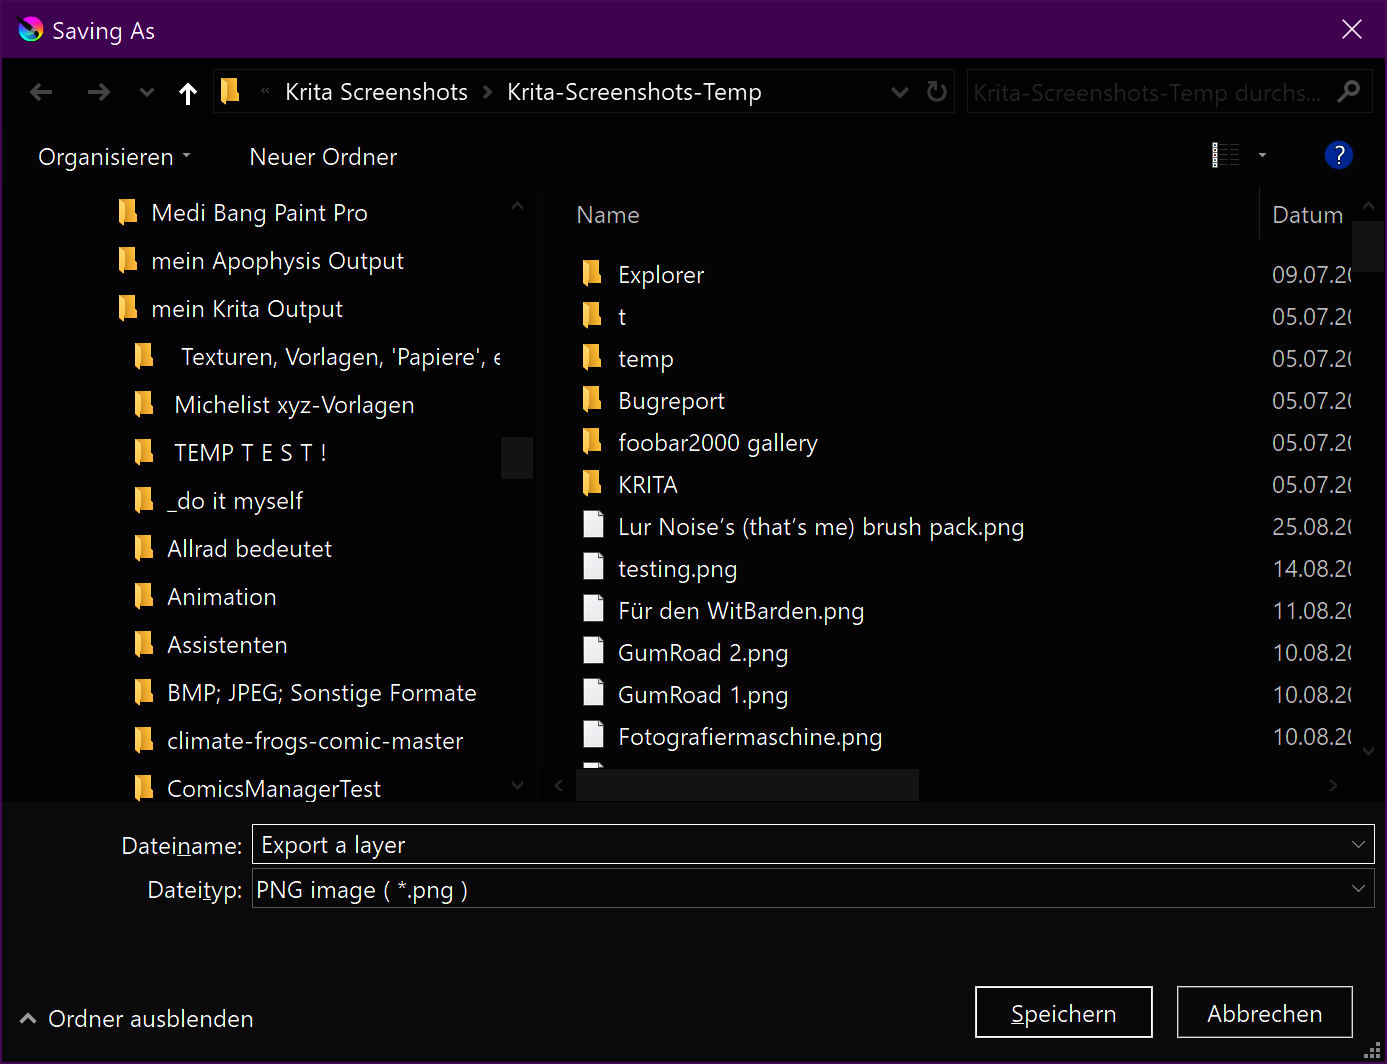Image resolution: width=1387 pixels, height=1064 pixels.
Task: Open recent locations dropdown arrow
Action: [147, 93]
